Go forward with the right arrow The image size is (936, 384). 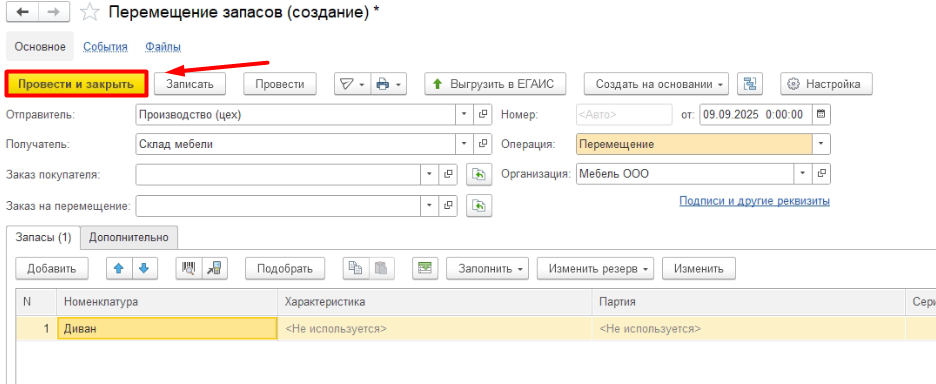(53, 13)
